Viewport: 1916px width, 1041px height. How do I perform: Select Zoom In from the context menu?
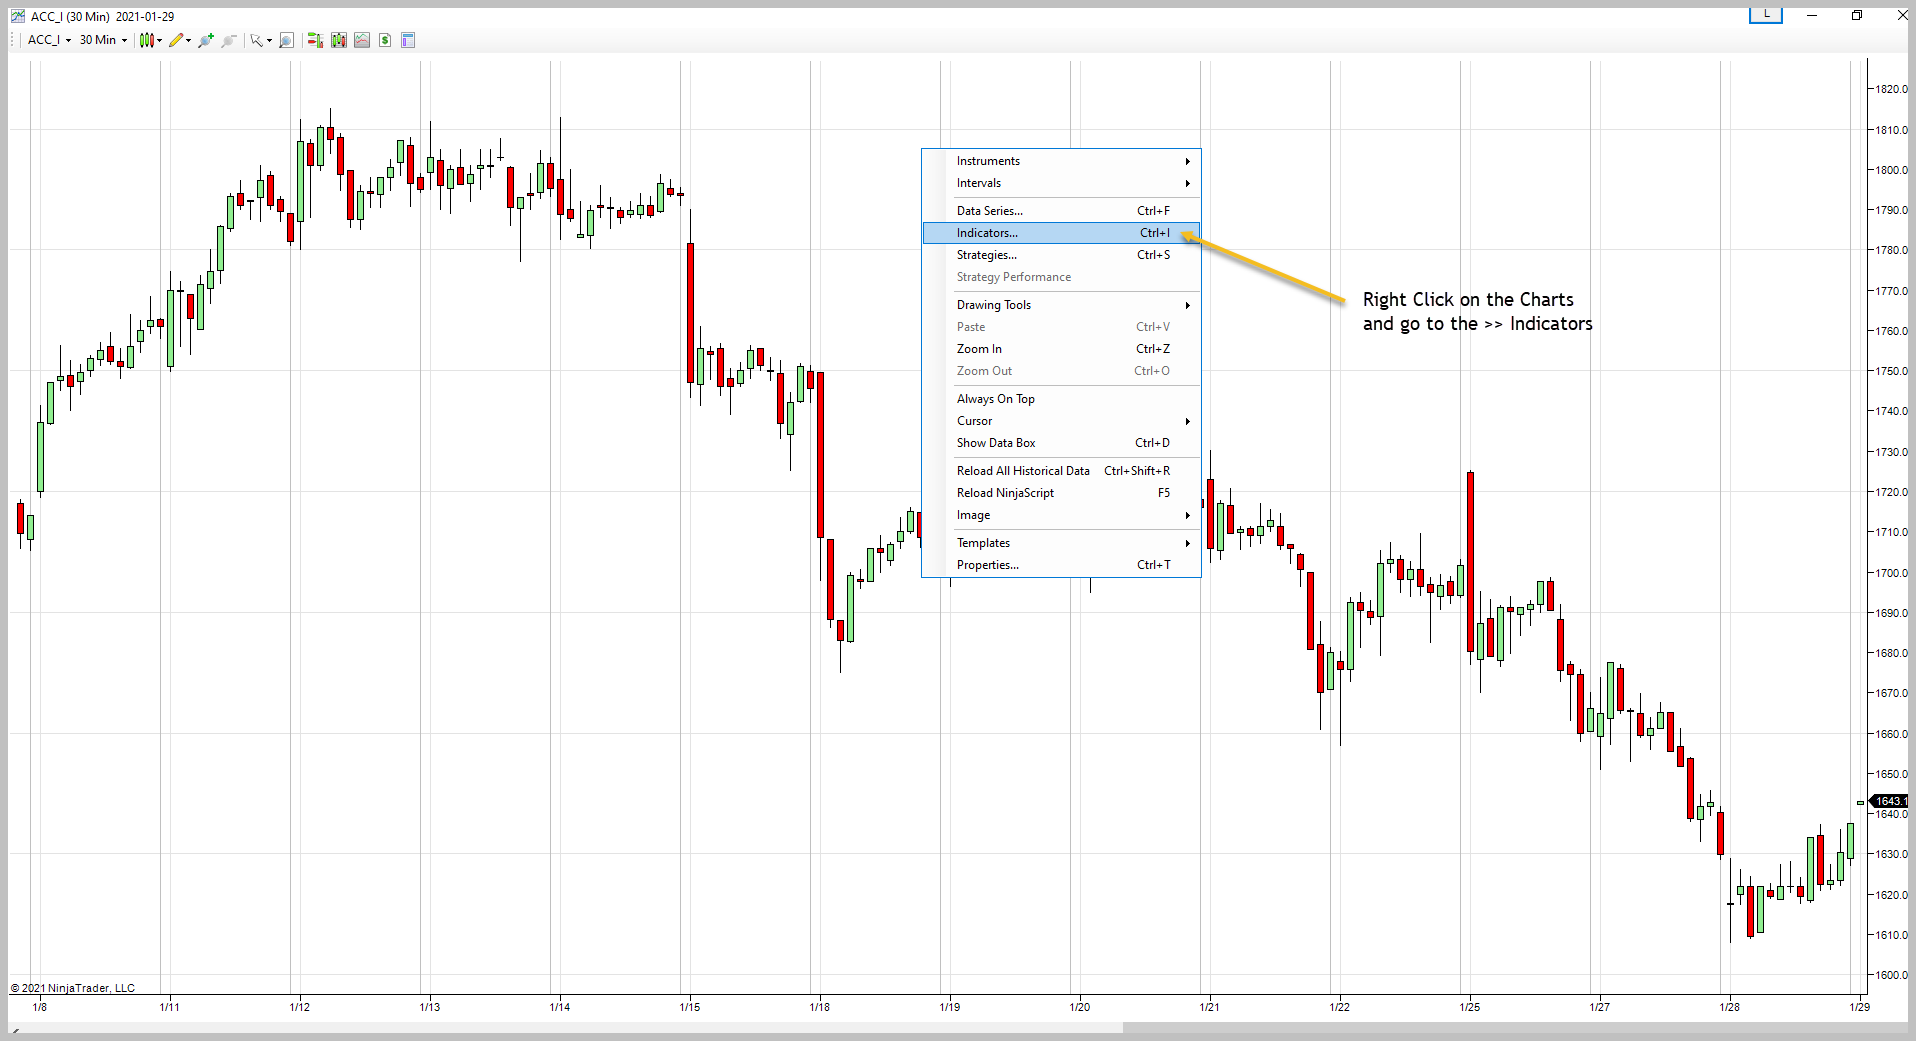1061,349
